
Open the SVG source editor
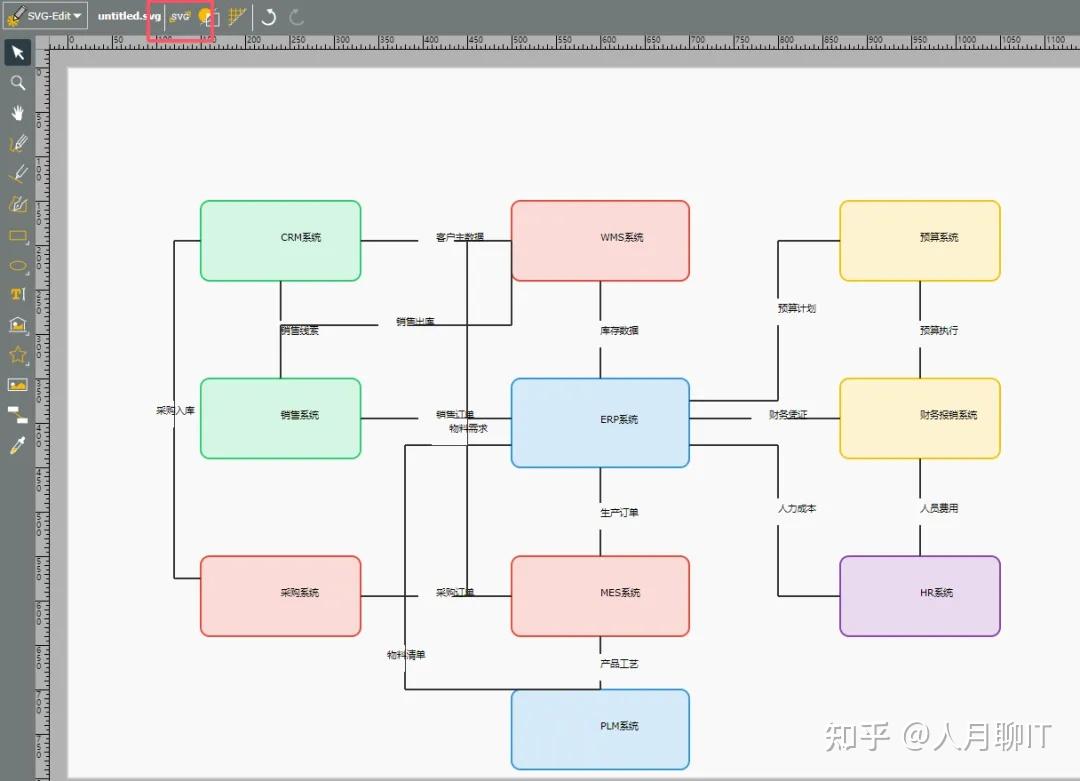click(181, 16)
